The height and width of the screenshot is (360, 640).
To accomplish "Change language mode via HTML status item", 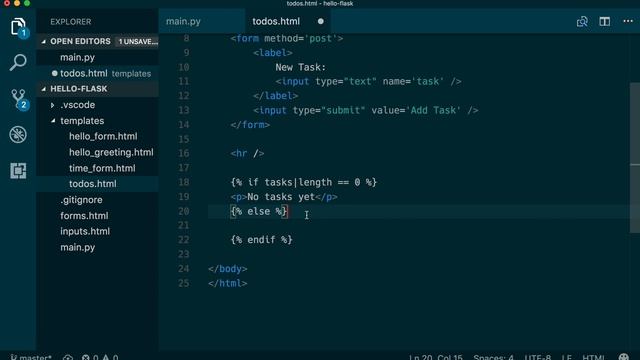I will 593,358.
